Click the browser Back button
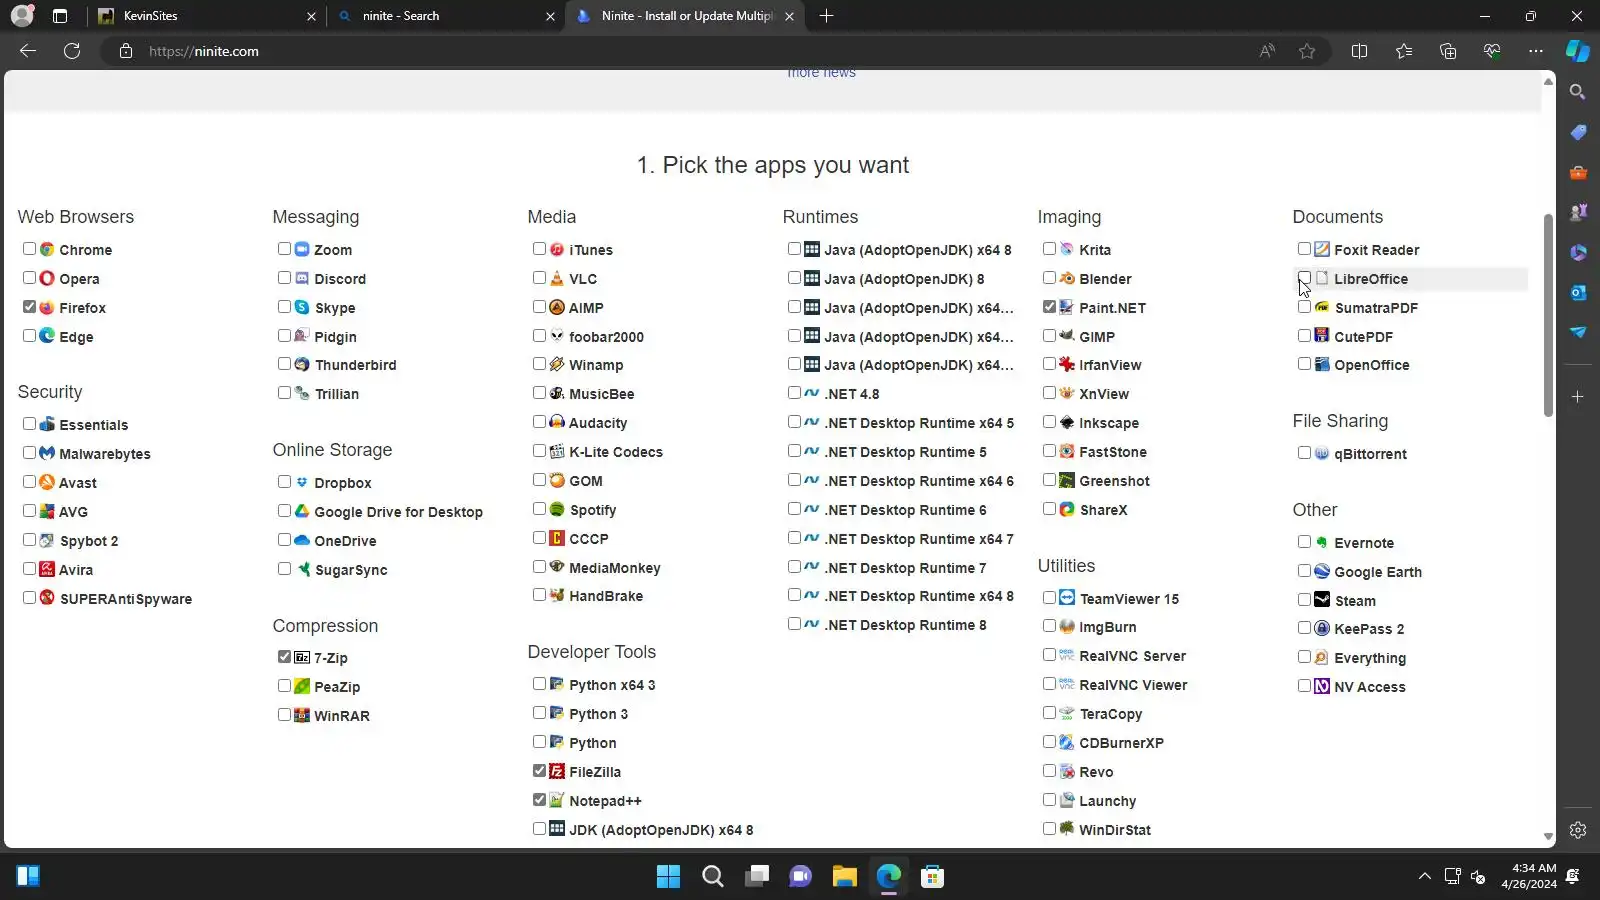Viewport: 1600px width, 900px height. pos(28,51)
